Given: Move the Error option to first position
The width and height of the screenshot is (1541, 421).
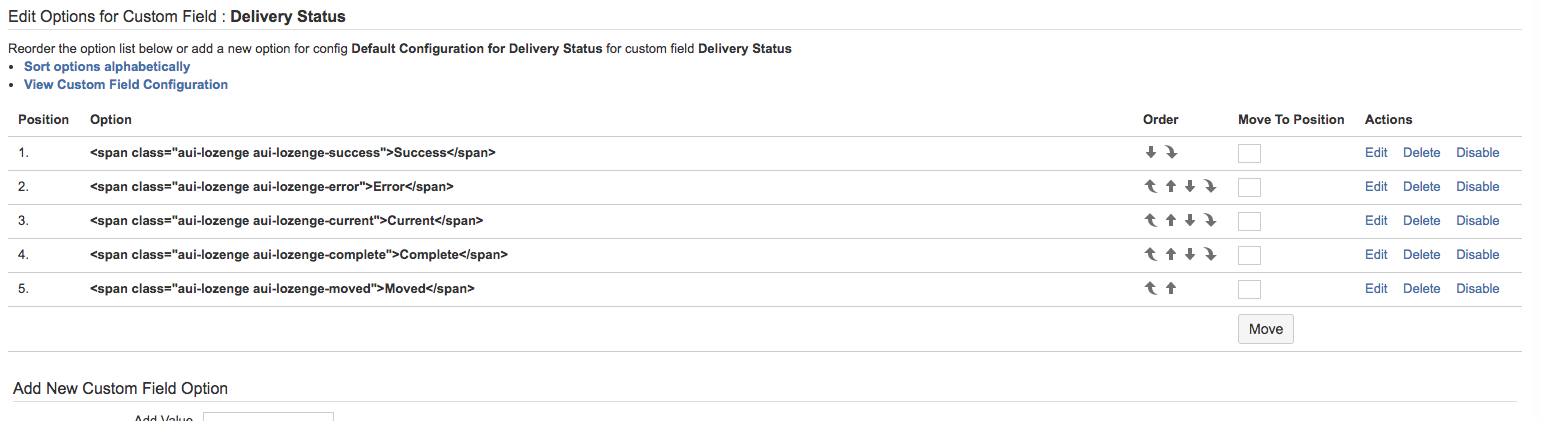Looking at the screenshot, I should 1151,187.
